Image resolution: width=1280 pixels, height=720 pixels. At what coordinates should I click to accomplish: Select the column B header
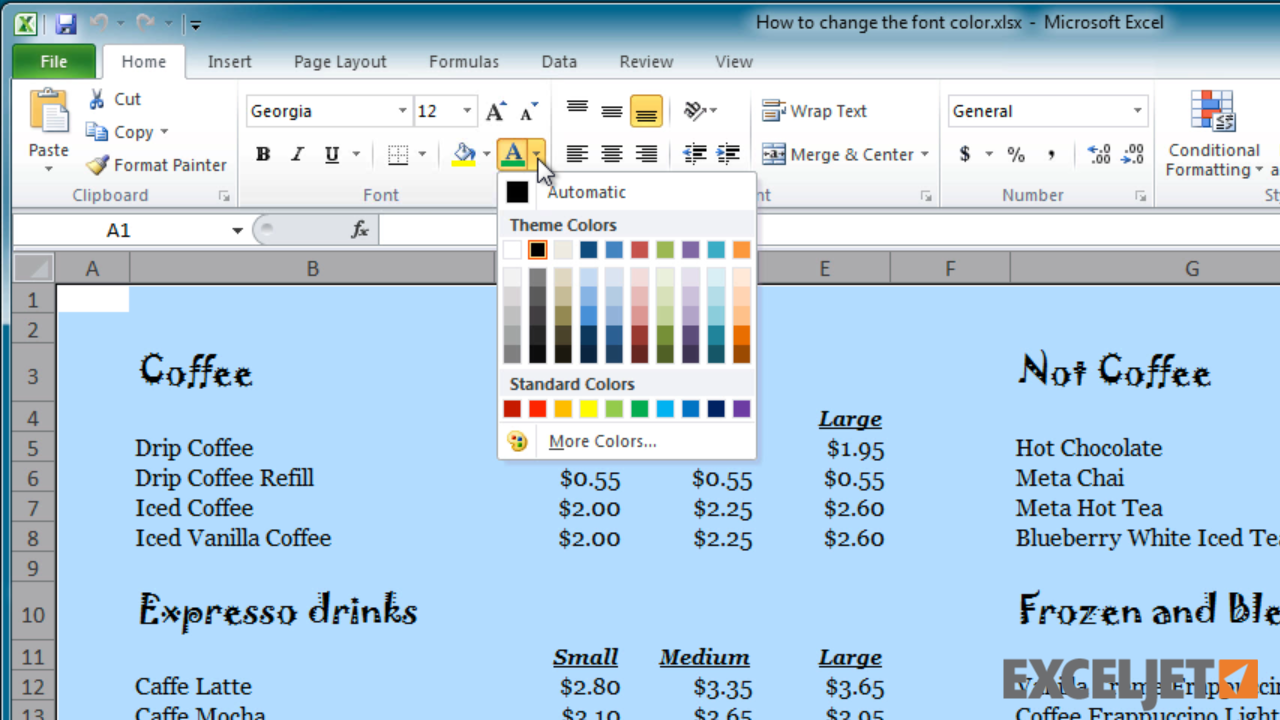click(312, 268)
